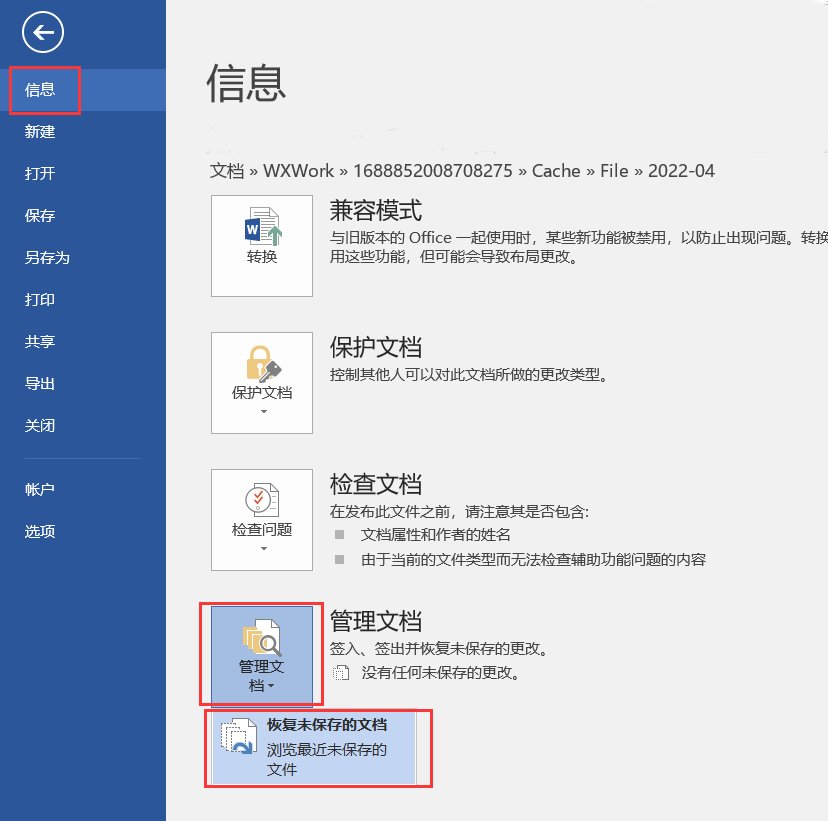Click the WXWork folder in path
This screenshot has height=821, width=828.
298,171
